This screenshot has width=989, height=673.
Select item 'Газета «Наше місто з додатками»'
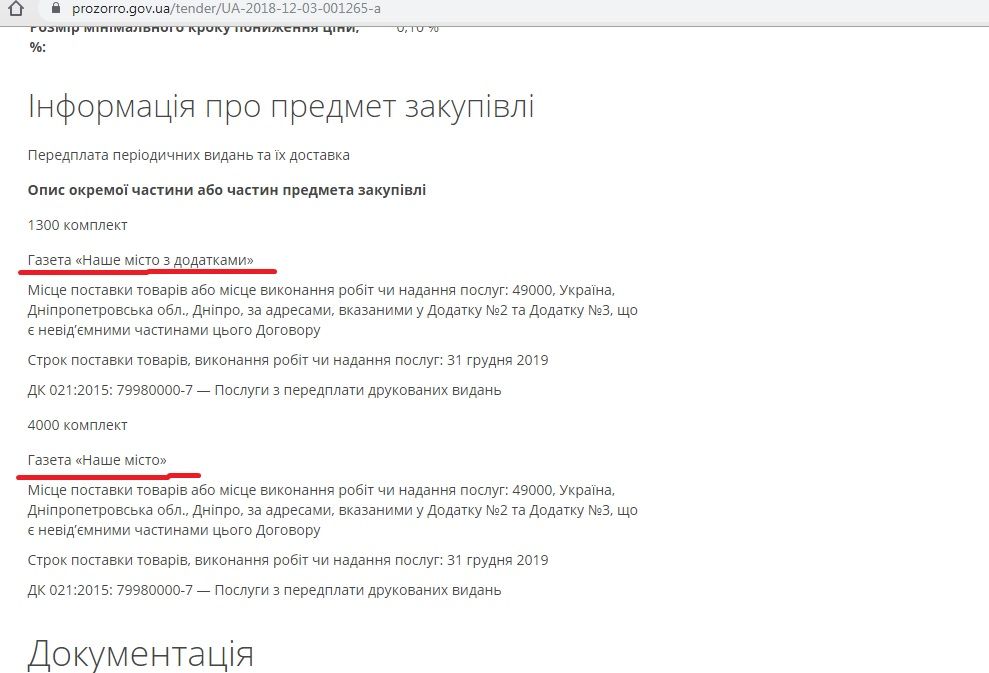click(141, 260)
